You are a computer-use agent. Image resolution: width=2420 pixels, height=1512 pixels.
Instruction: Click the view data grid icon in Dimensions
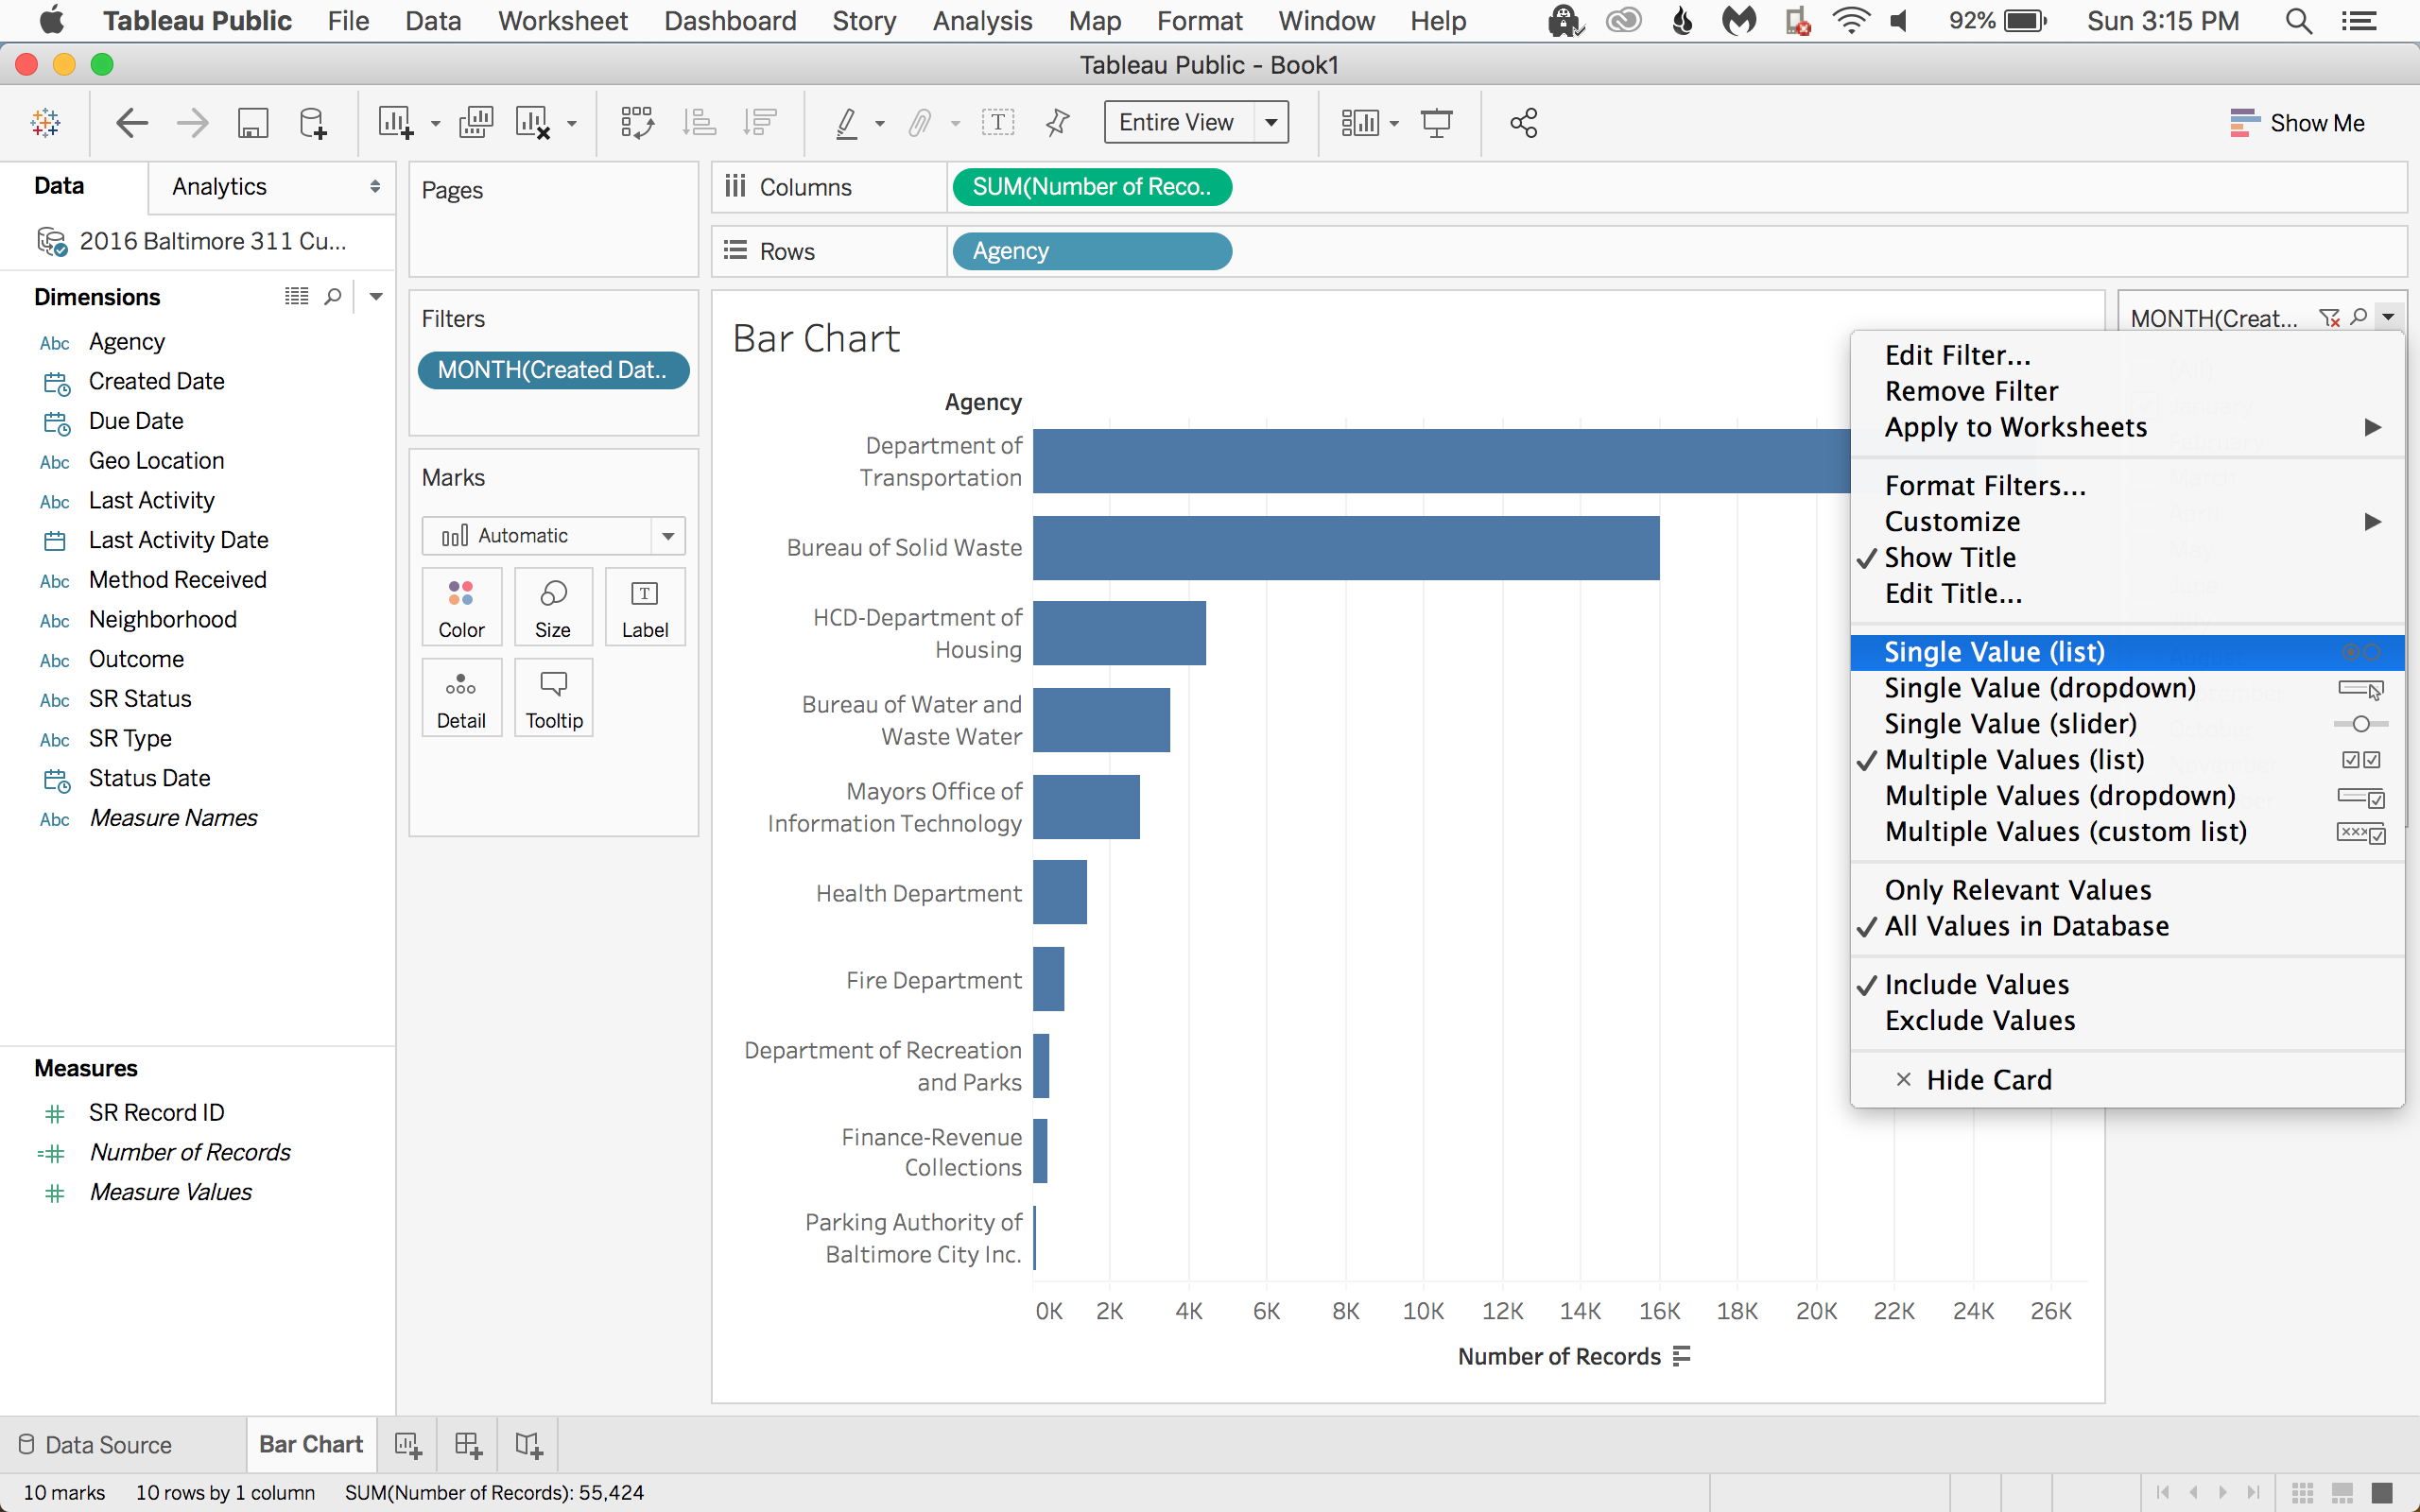pyautogui.click(x=296, y=296)
